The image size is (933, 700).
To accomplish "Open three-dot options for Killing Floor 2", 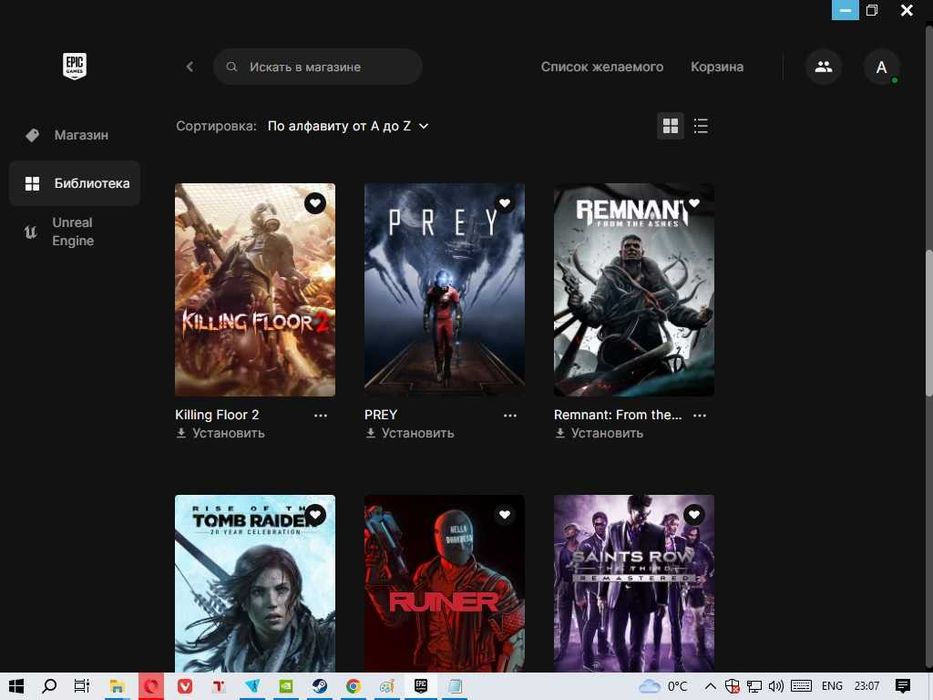I will tap(320, 415).
